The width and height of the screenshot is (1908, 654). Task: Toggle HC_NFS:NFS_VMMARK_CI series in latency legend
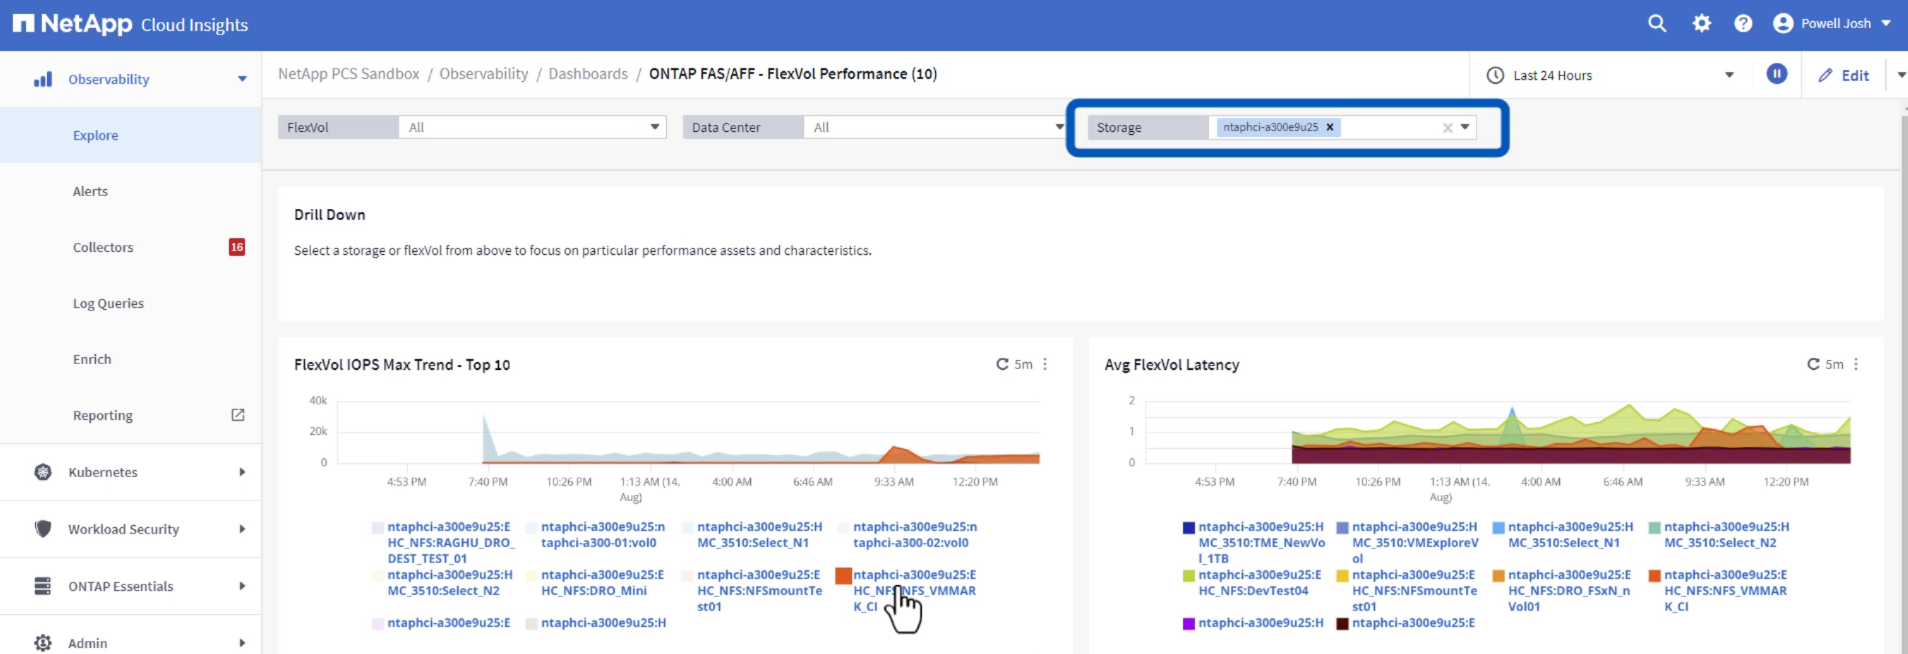(x=1724, y=590)
